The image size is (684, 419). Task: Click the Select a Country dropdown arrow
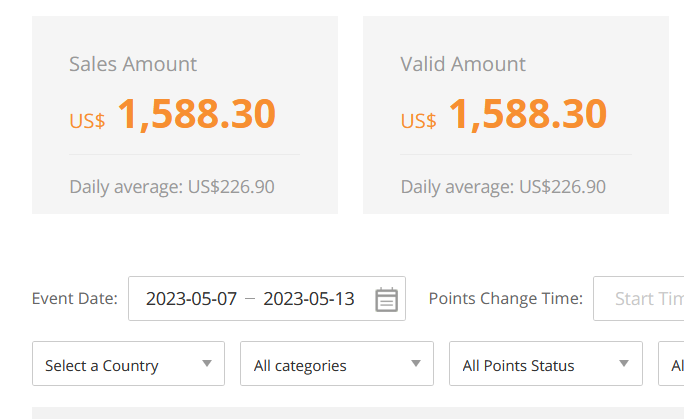(x=207, y=364)
